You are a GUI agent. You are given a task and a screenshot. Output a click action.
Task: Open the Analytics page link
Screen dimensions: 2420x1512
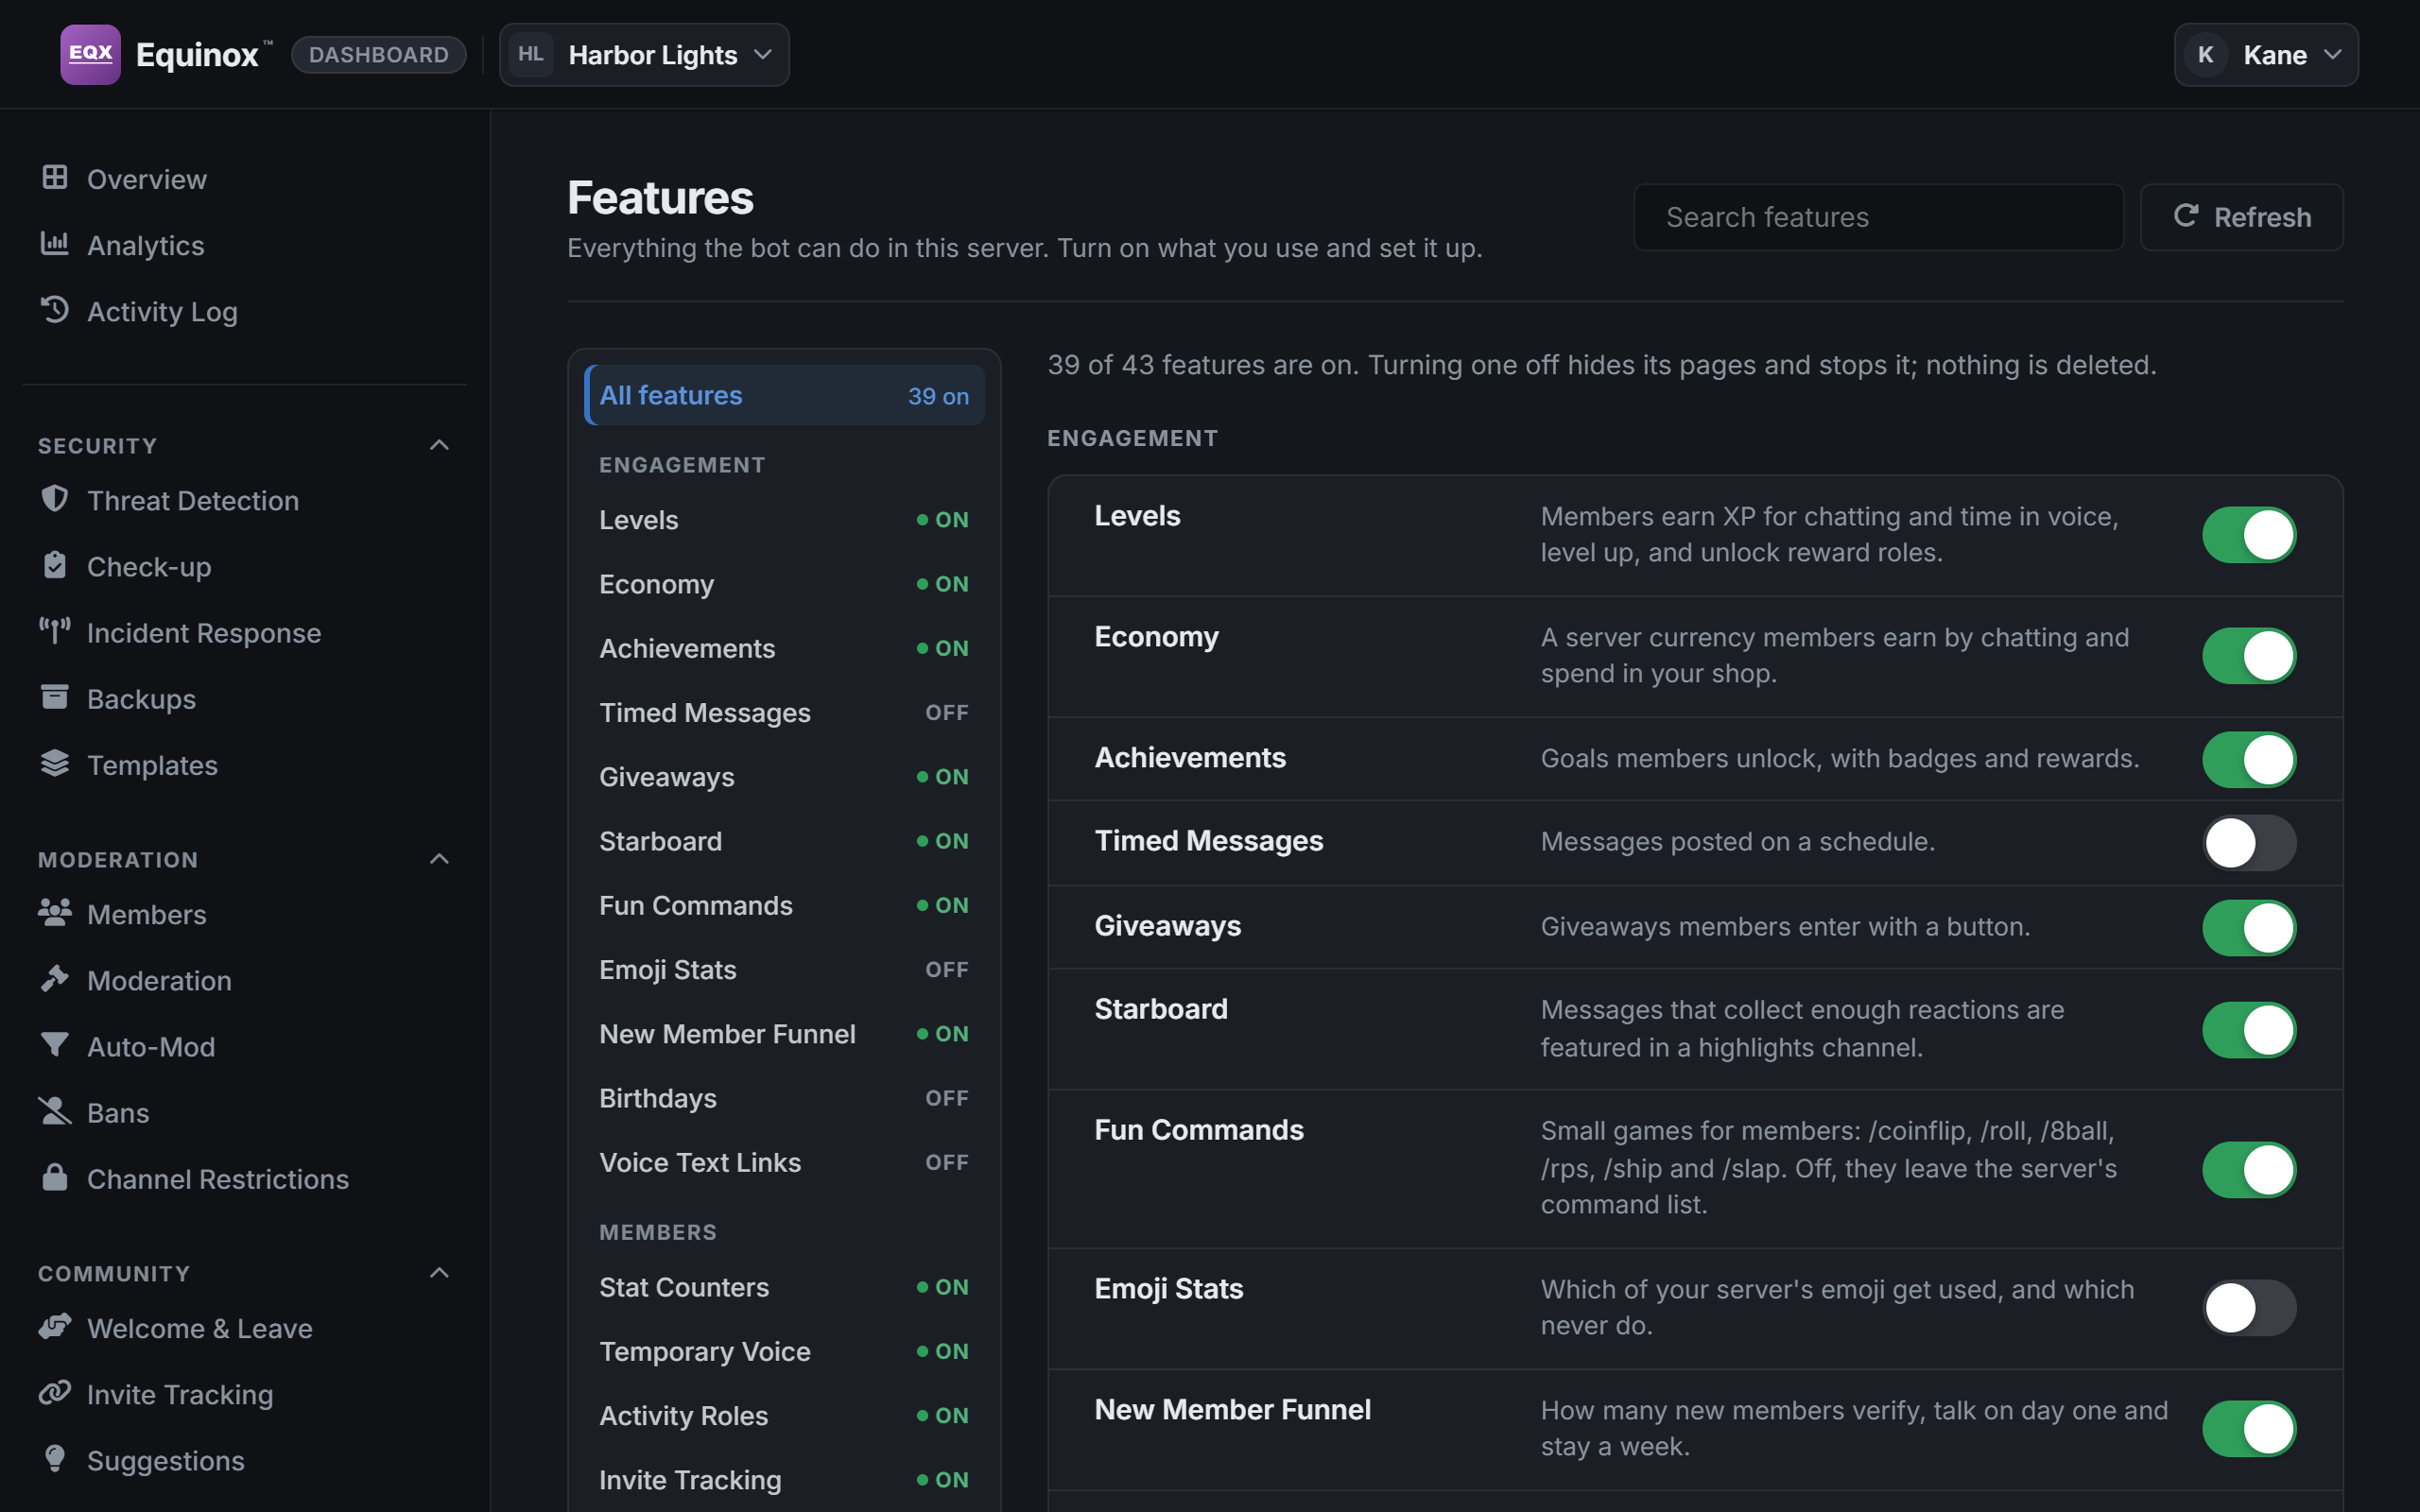pos(245,245)
